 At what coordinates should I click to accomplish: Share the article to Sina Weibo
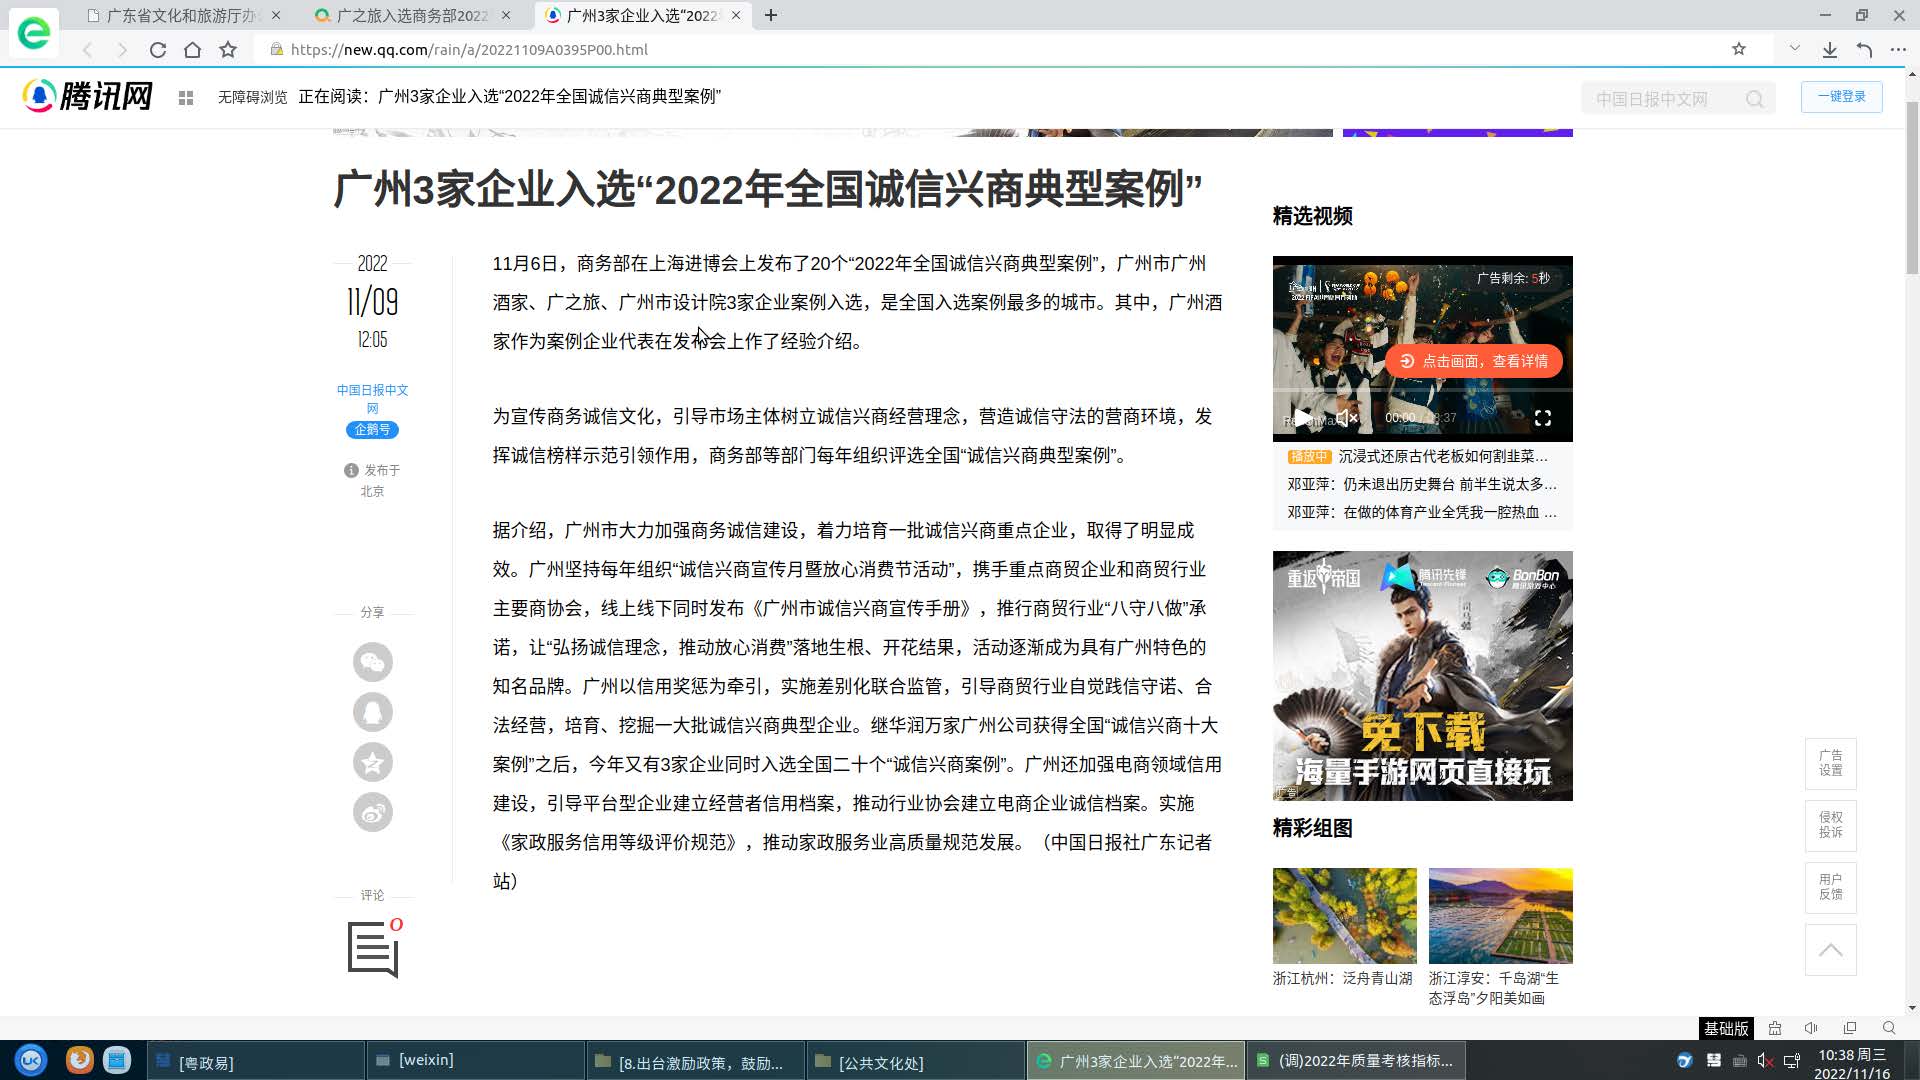click(372, 812)
